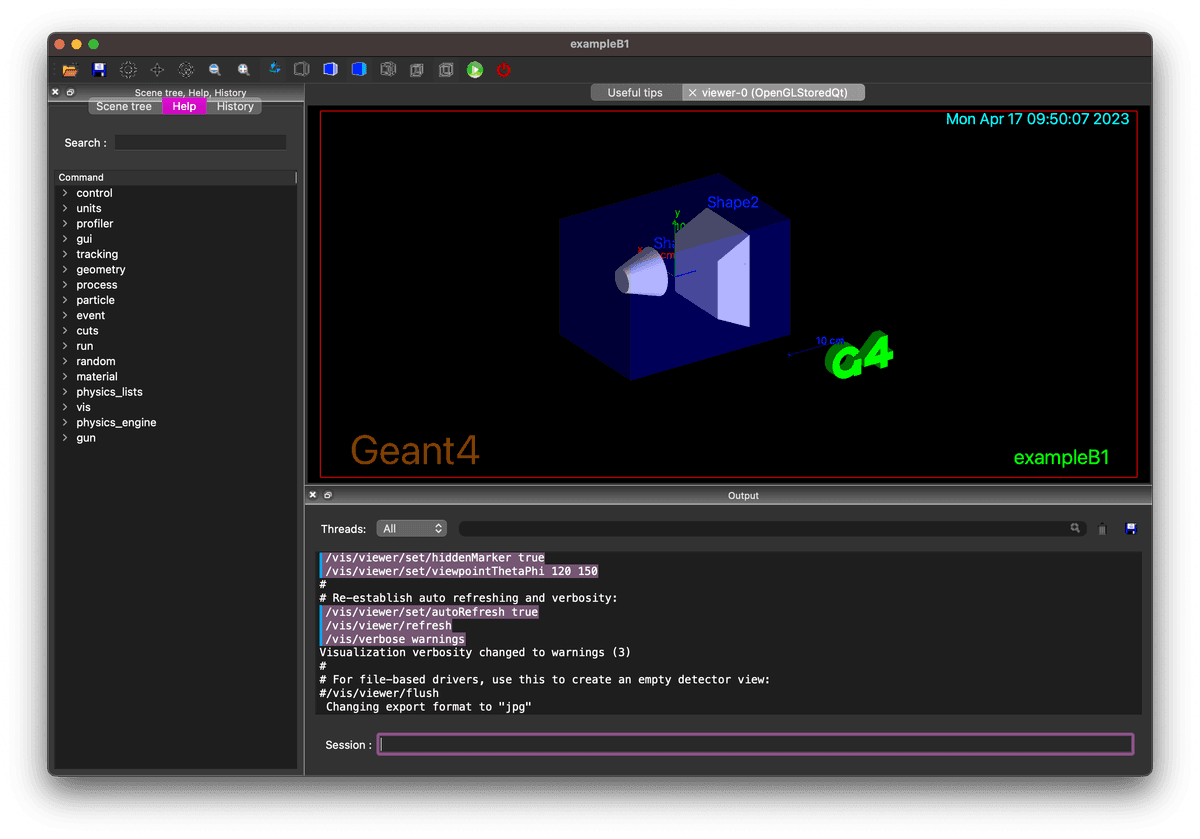This screenshot has width=1200, height=839.
Task: Click the zoom out magnifier in toolbar
Action: (x=215, y=70)
